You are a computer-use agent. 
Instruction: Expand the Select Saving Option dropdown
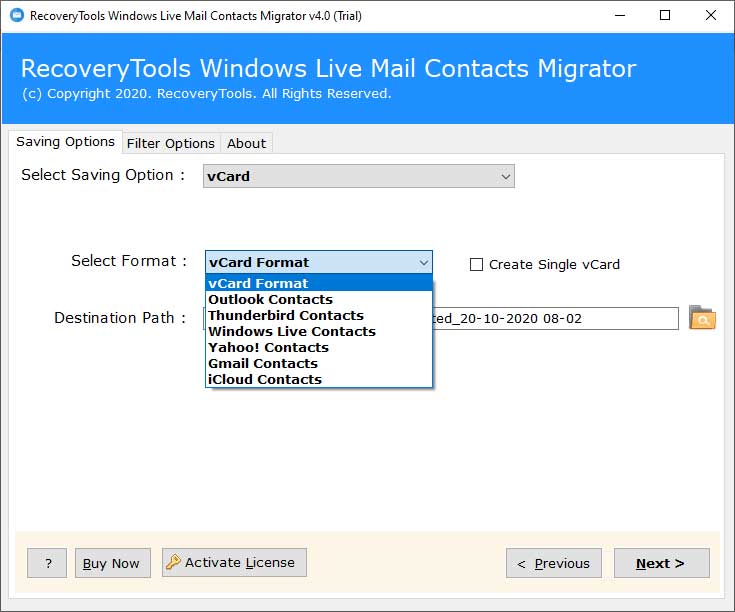pos(506,176)
